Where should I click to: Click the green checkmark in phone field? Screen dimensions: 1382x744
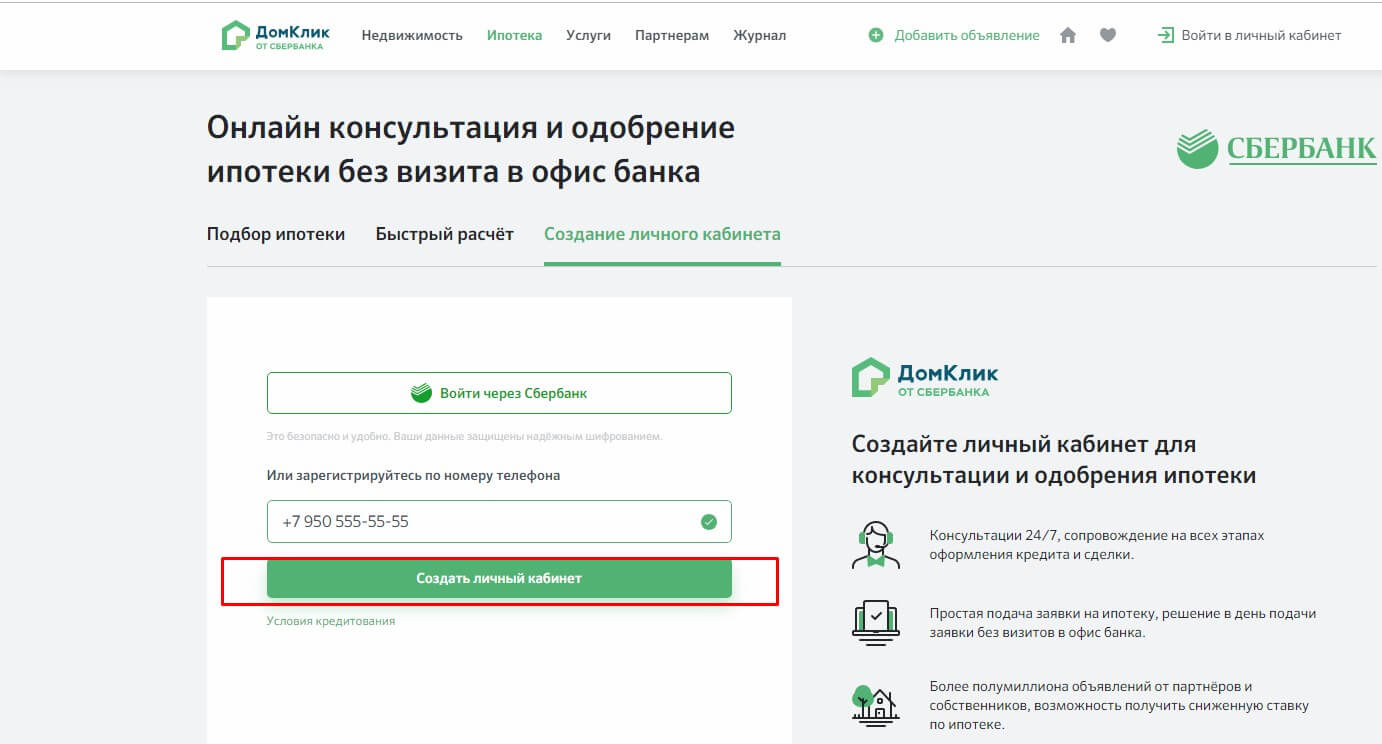(709, 521)
